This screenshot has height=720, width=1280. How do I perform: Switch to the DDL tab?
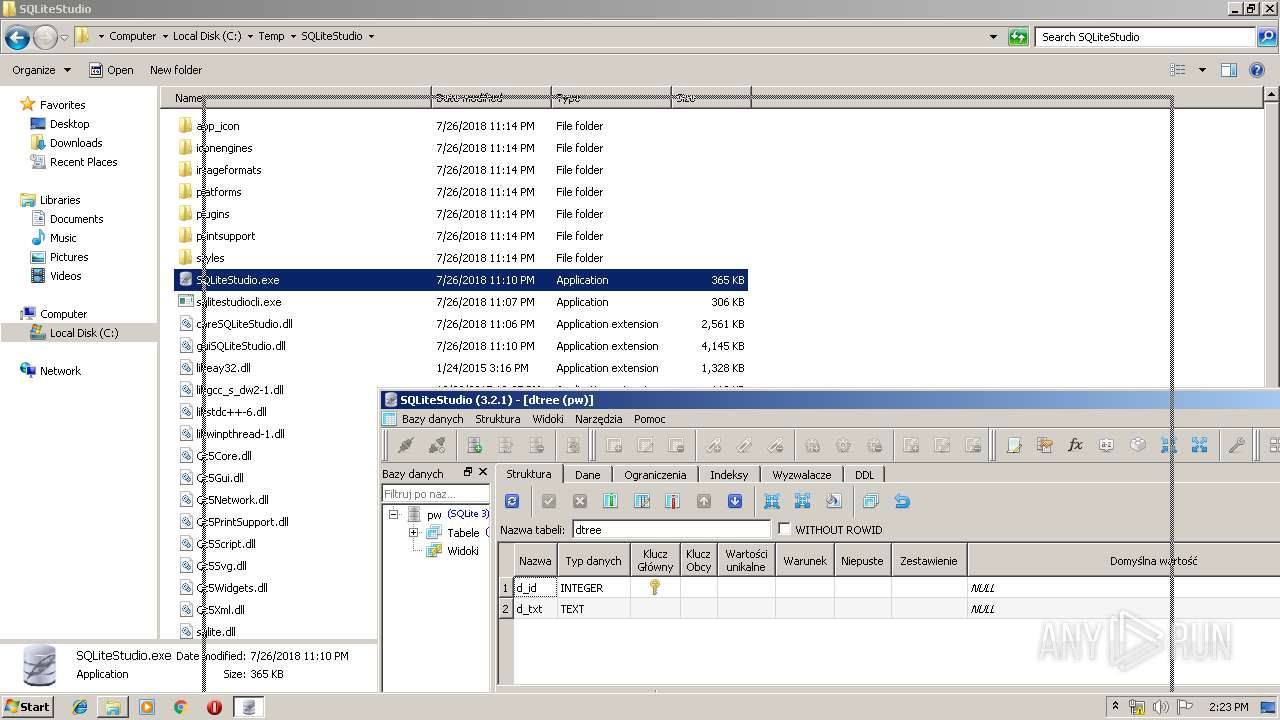(864, 475)
